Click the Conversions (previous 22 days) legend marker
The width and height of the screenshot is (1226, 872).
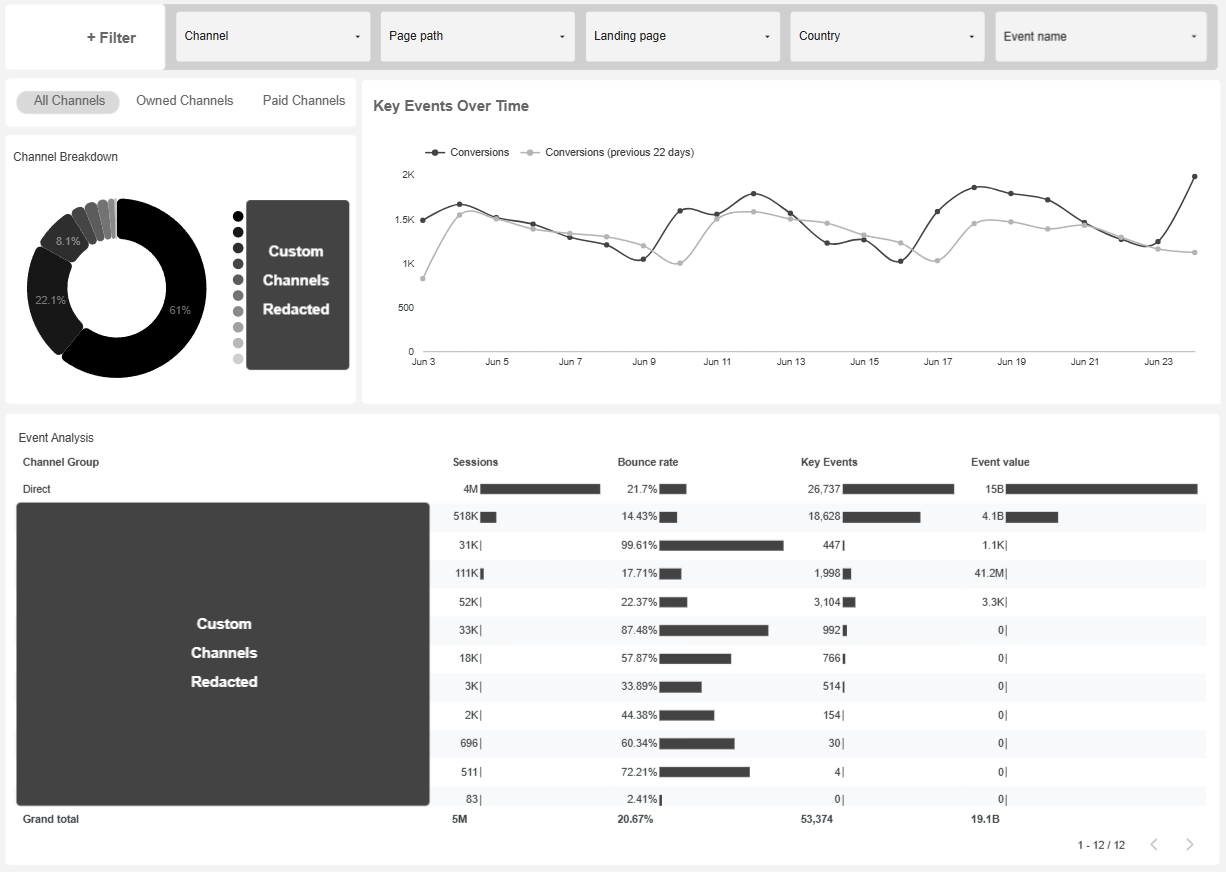(529, 152)
